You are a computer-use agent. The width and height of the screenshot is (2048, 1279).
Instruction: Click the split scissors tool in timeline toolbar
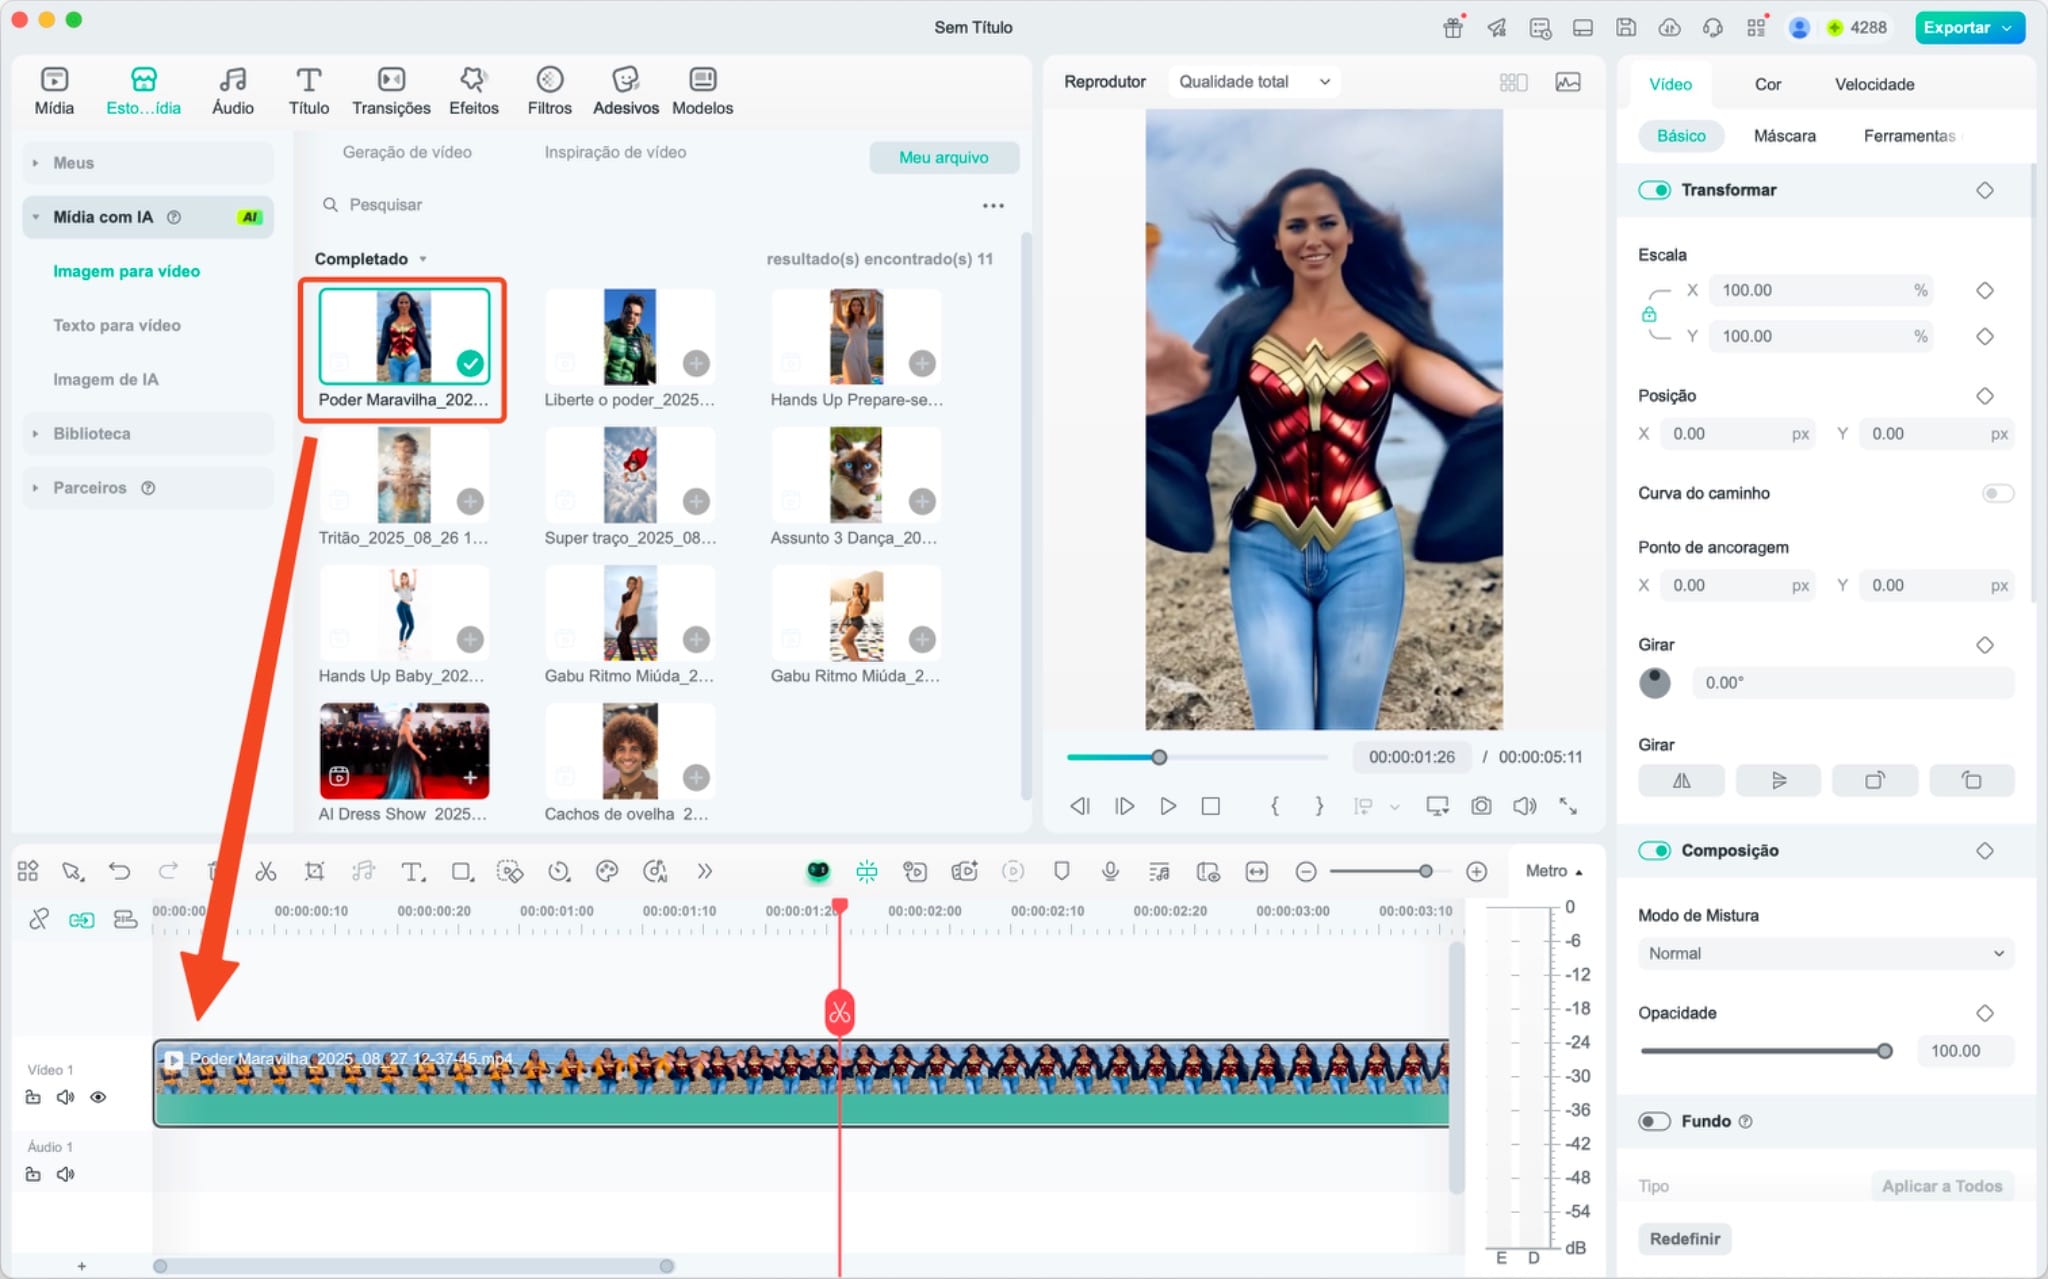coord(265,871)
